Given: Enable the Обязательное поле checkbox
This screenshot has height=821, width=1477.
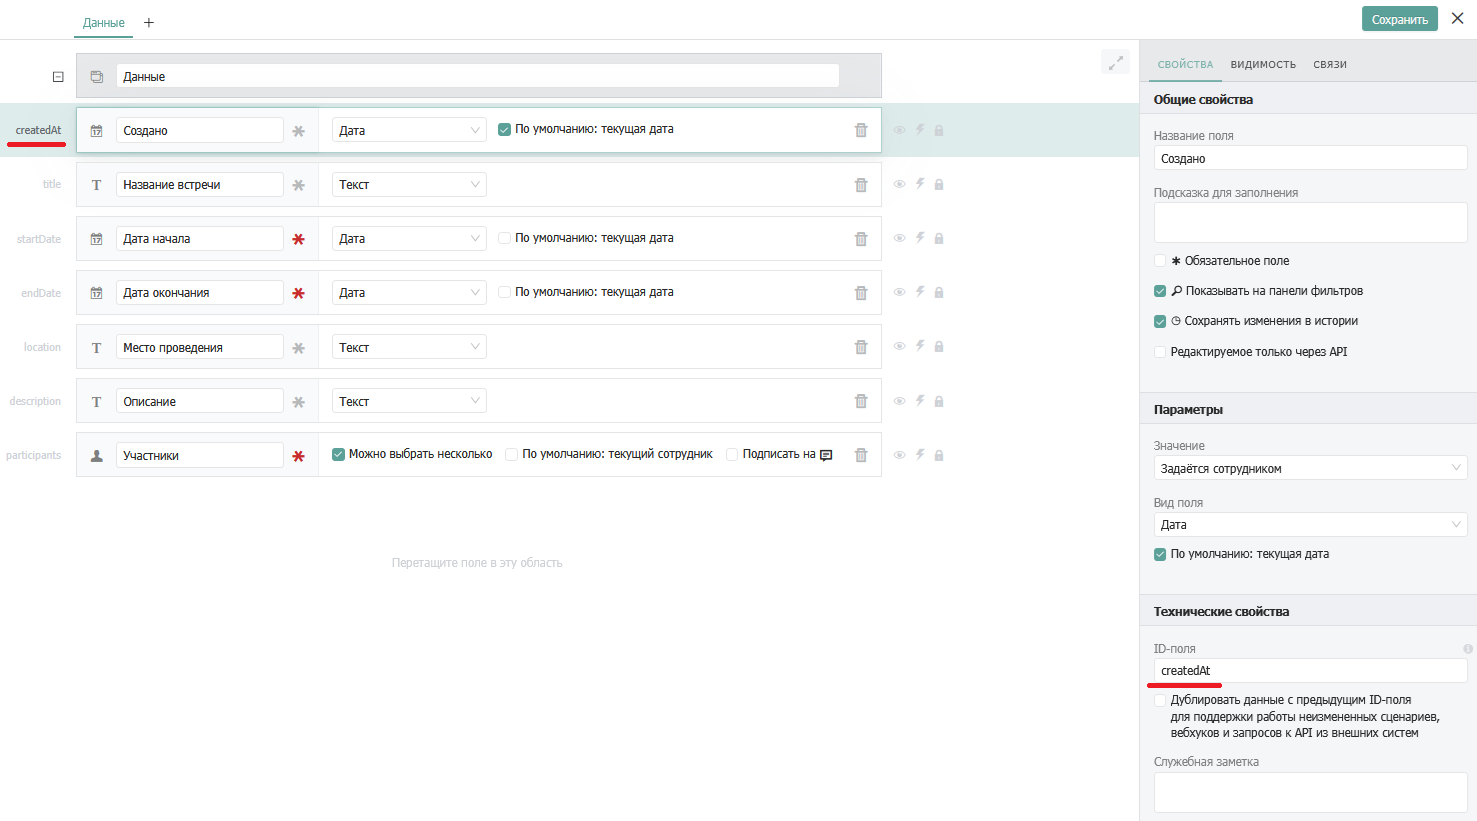Looking at the screenshot, I should point(1160,261).
